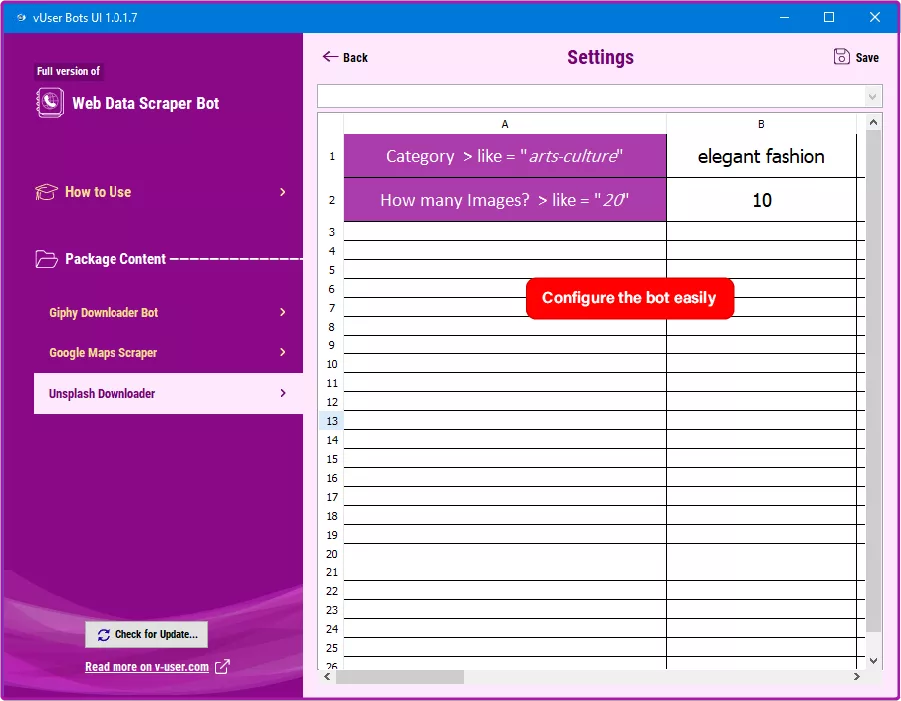Select row 2 header
This screenshot has height=701, width=901.
332,200
